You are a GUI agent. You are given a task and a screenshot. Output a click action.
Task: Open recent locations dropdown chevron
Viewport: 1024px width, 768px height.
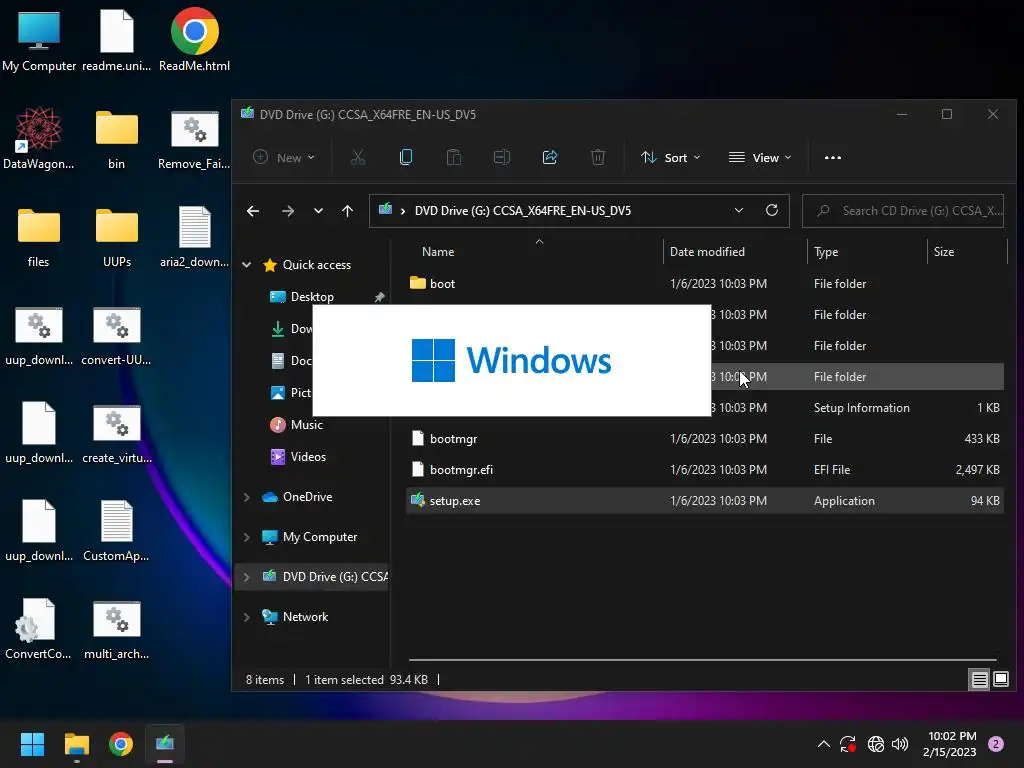tap(318, 211)
